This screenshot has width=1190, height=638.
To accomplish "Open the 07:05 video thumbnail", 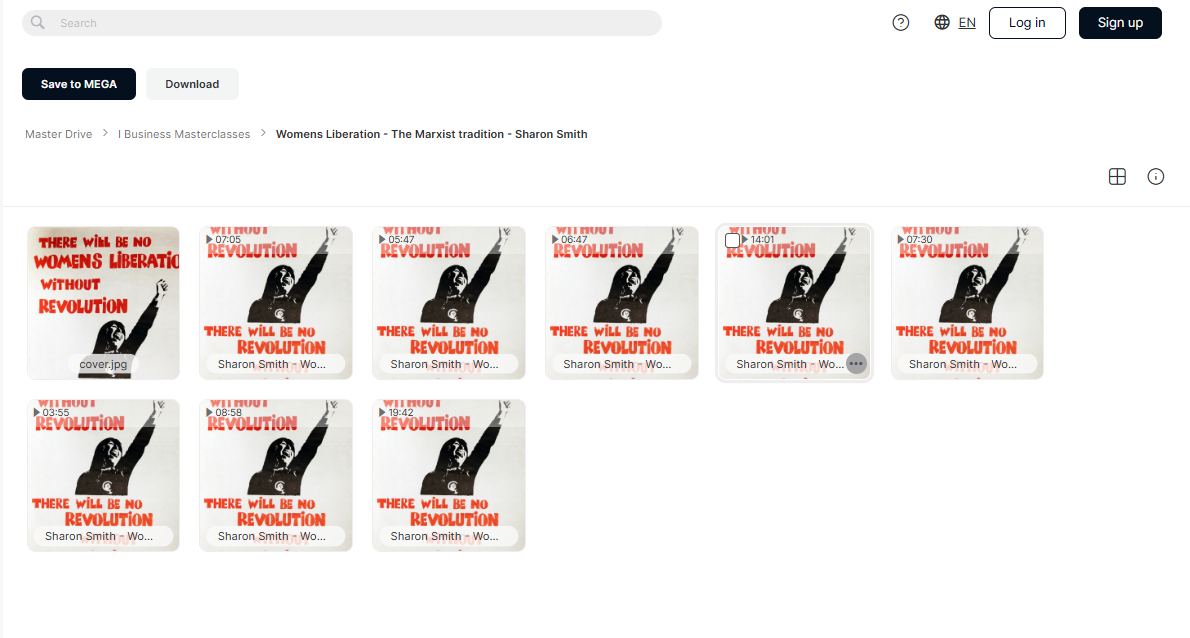I will pyautogui.click(x=275, y=303).
